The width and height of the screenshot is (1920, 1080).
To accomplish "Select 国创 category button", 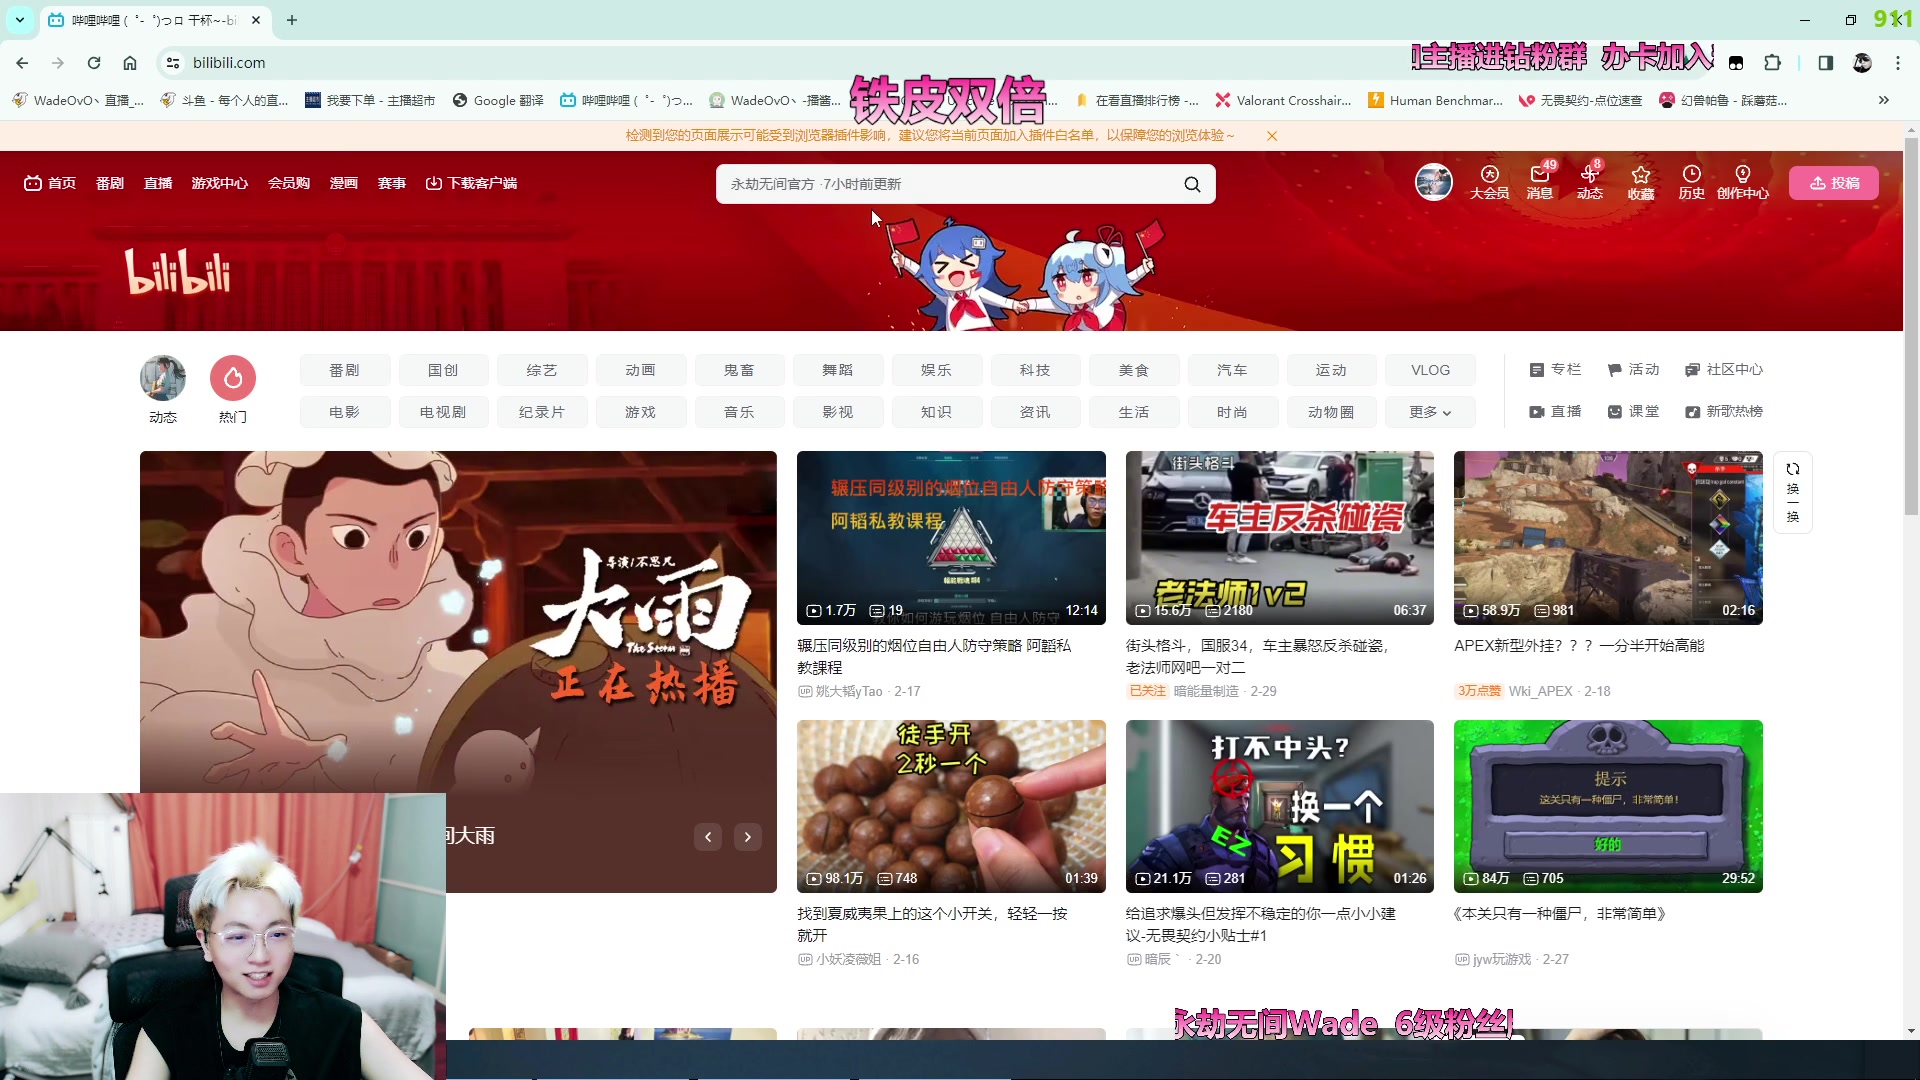I will [x=443, y=370].
